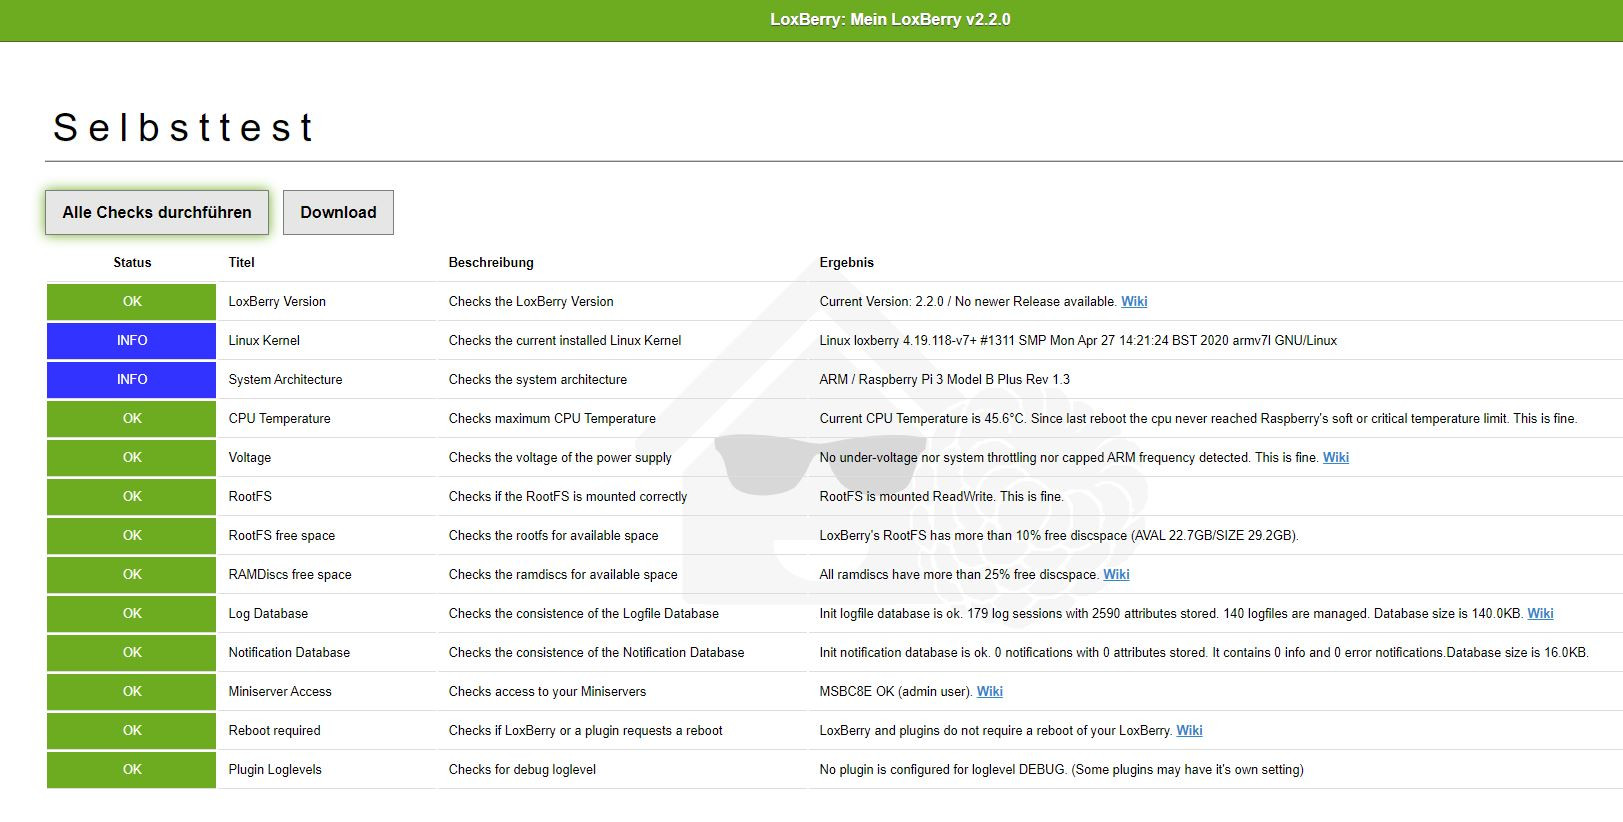Click description 'Checks for debug loglevel'
1623x822 pixels.
click(x=522, y=769)
